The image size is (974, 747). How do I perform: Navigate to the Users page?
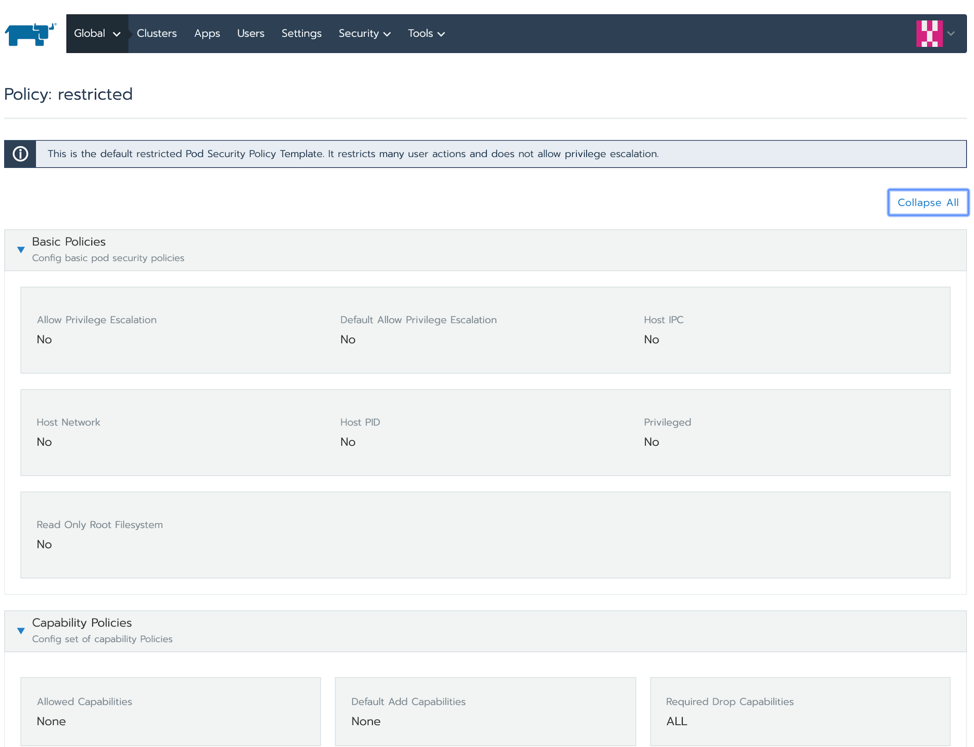[x=250, y=34]
